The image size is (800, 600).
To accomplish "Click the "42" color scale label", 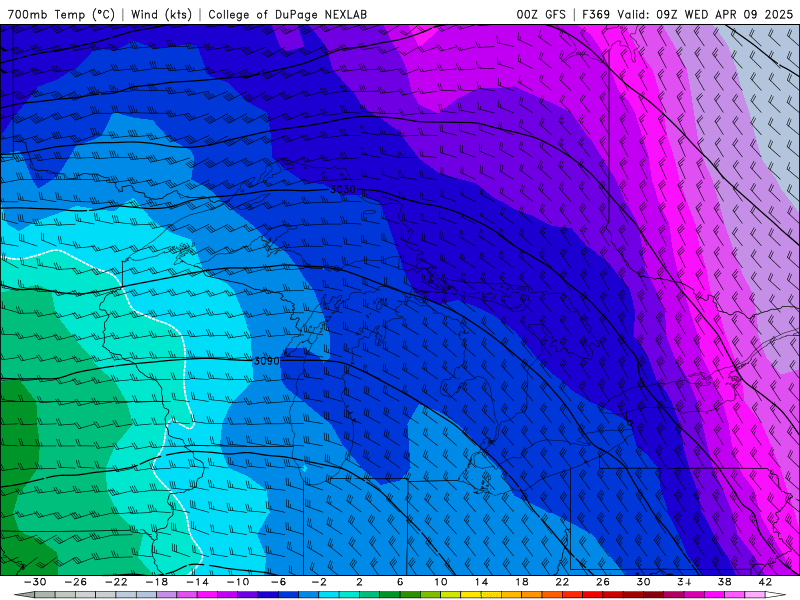I will pyautogui.click(x=765, y=582).
